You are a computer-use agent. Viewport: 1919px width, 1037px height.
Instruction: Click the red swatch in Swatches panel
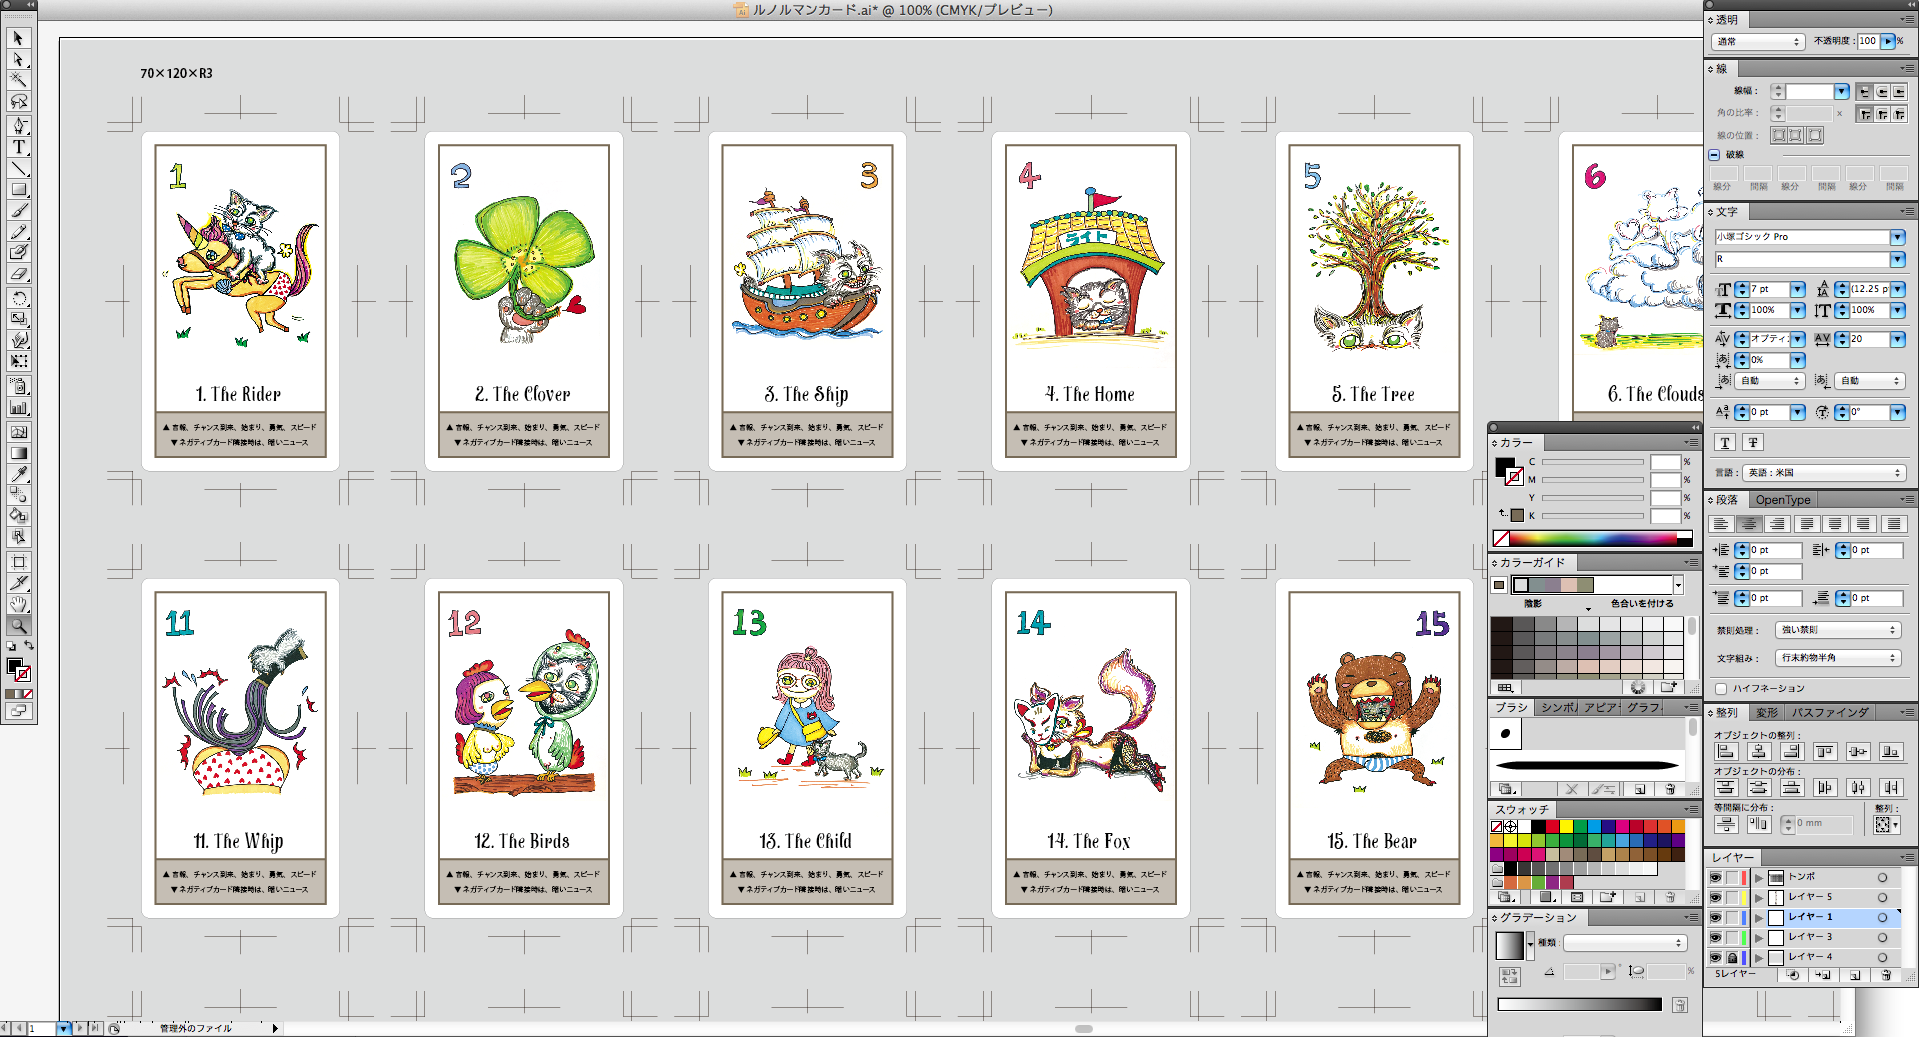1552,827
